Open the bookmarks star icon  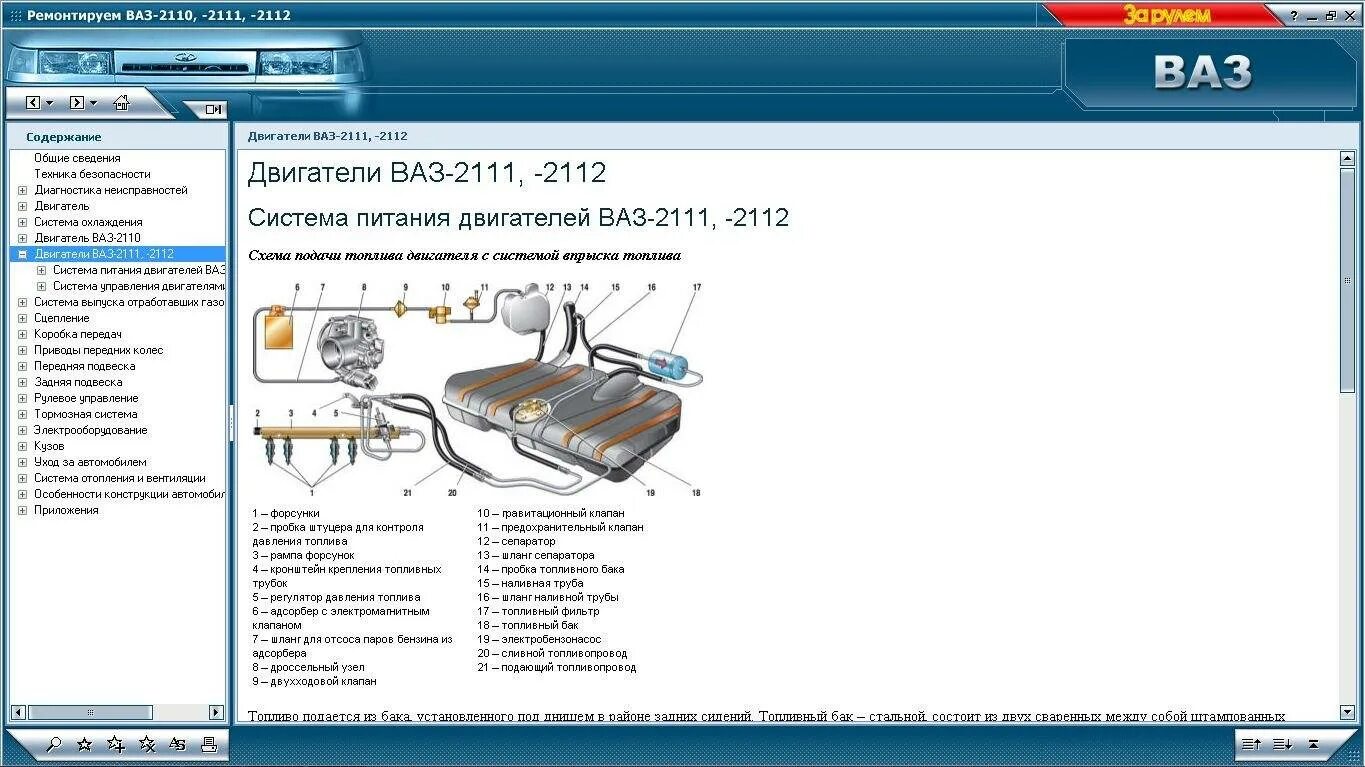click(85, 744)
